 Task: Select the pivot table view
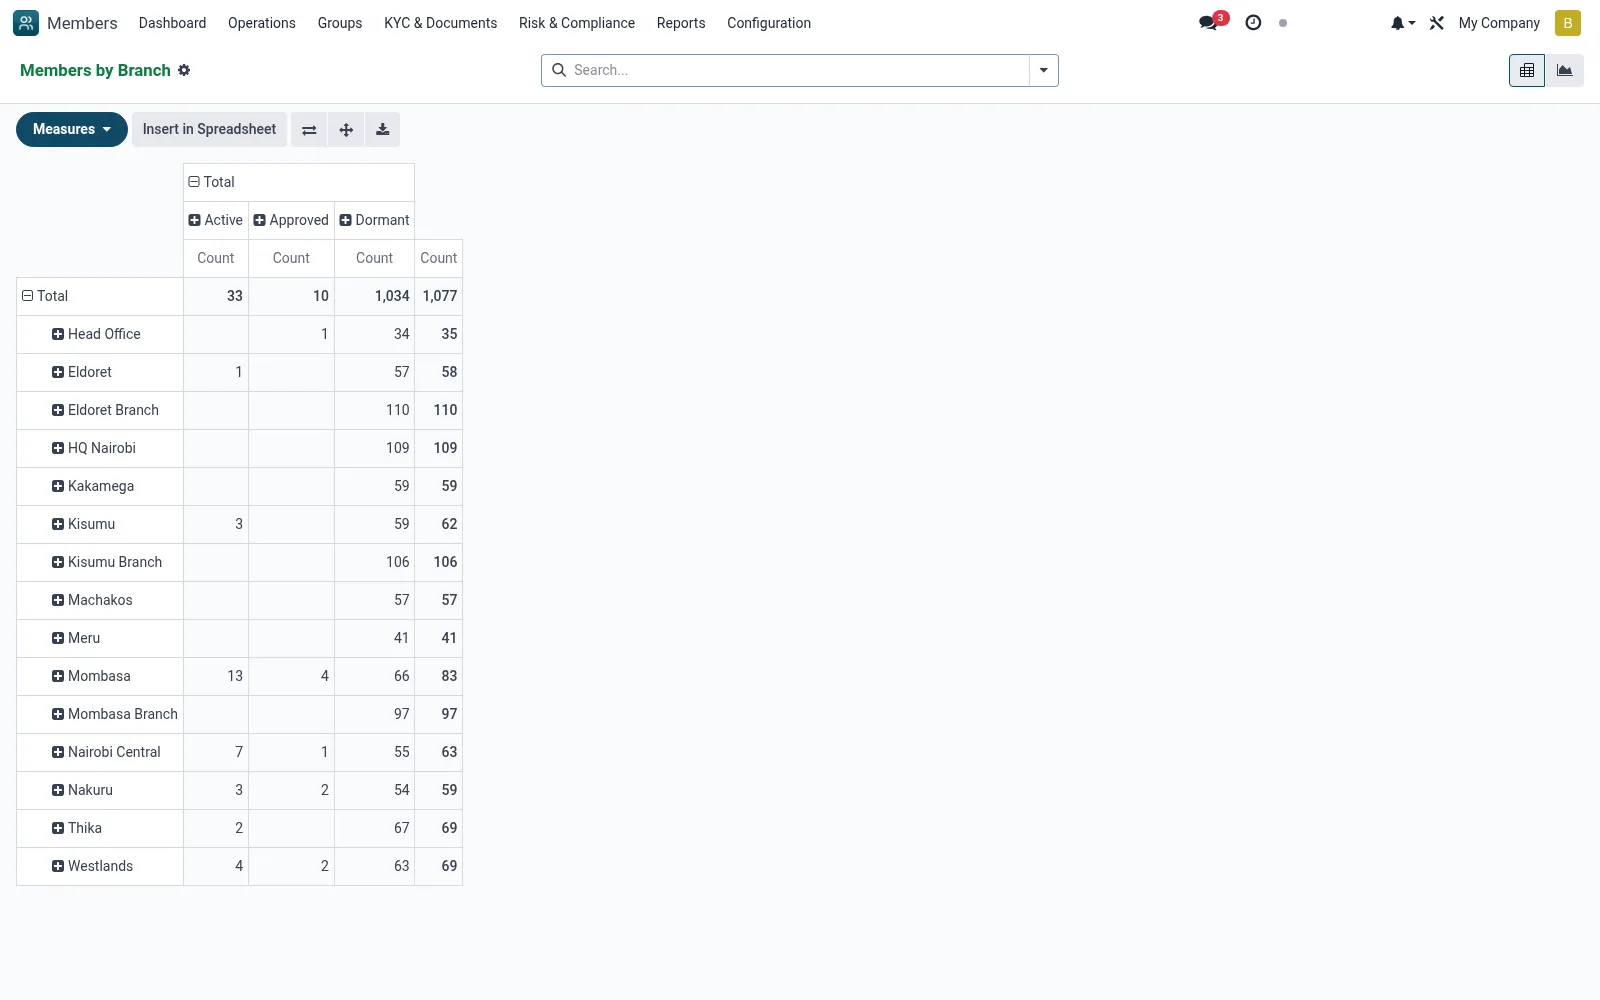click(x=1527, y=70)
